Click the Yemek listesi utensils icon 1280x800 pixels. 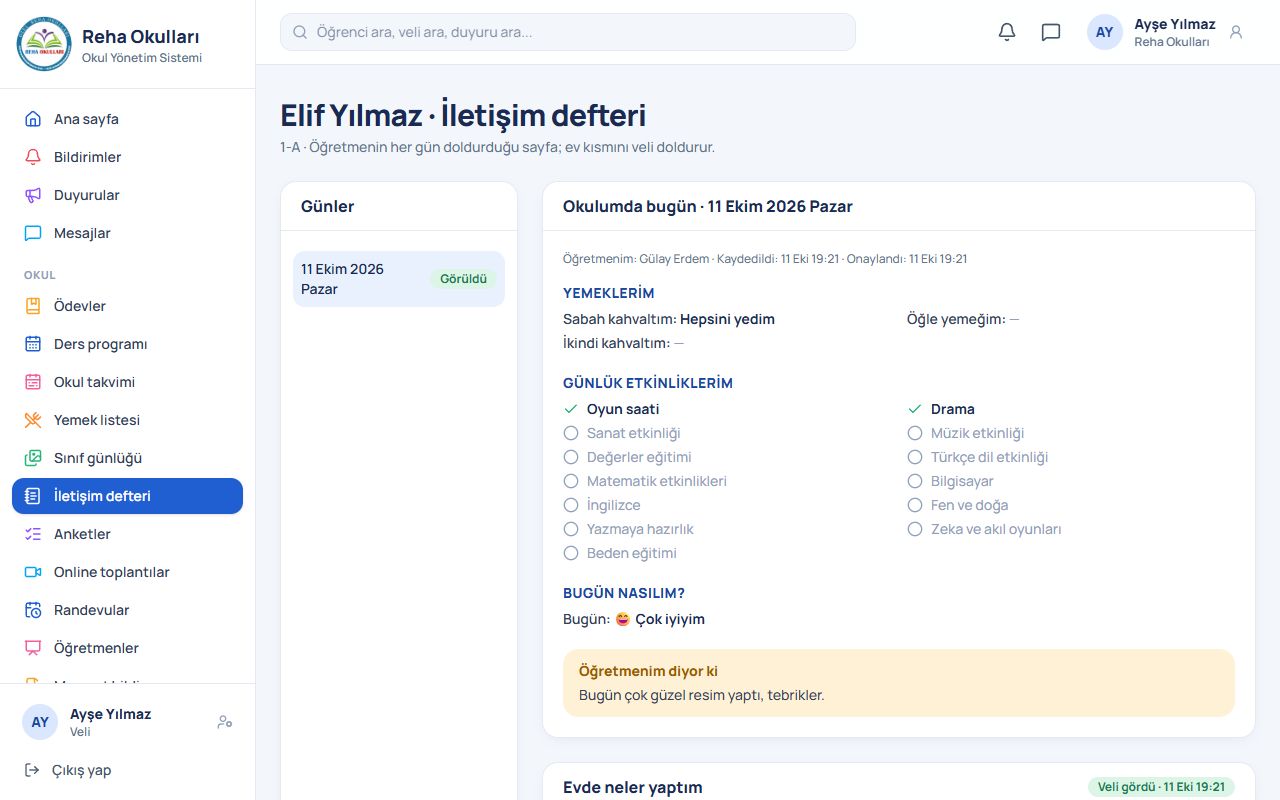(33, 420)
